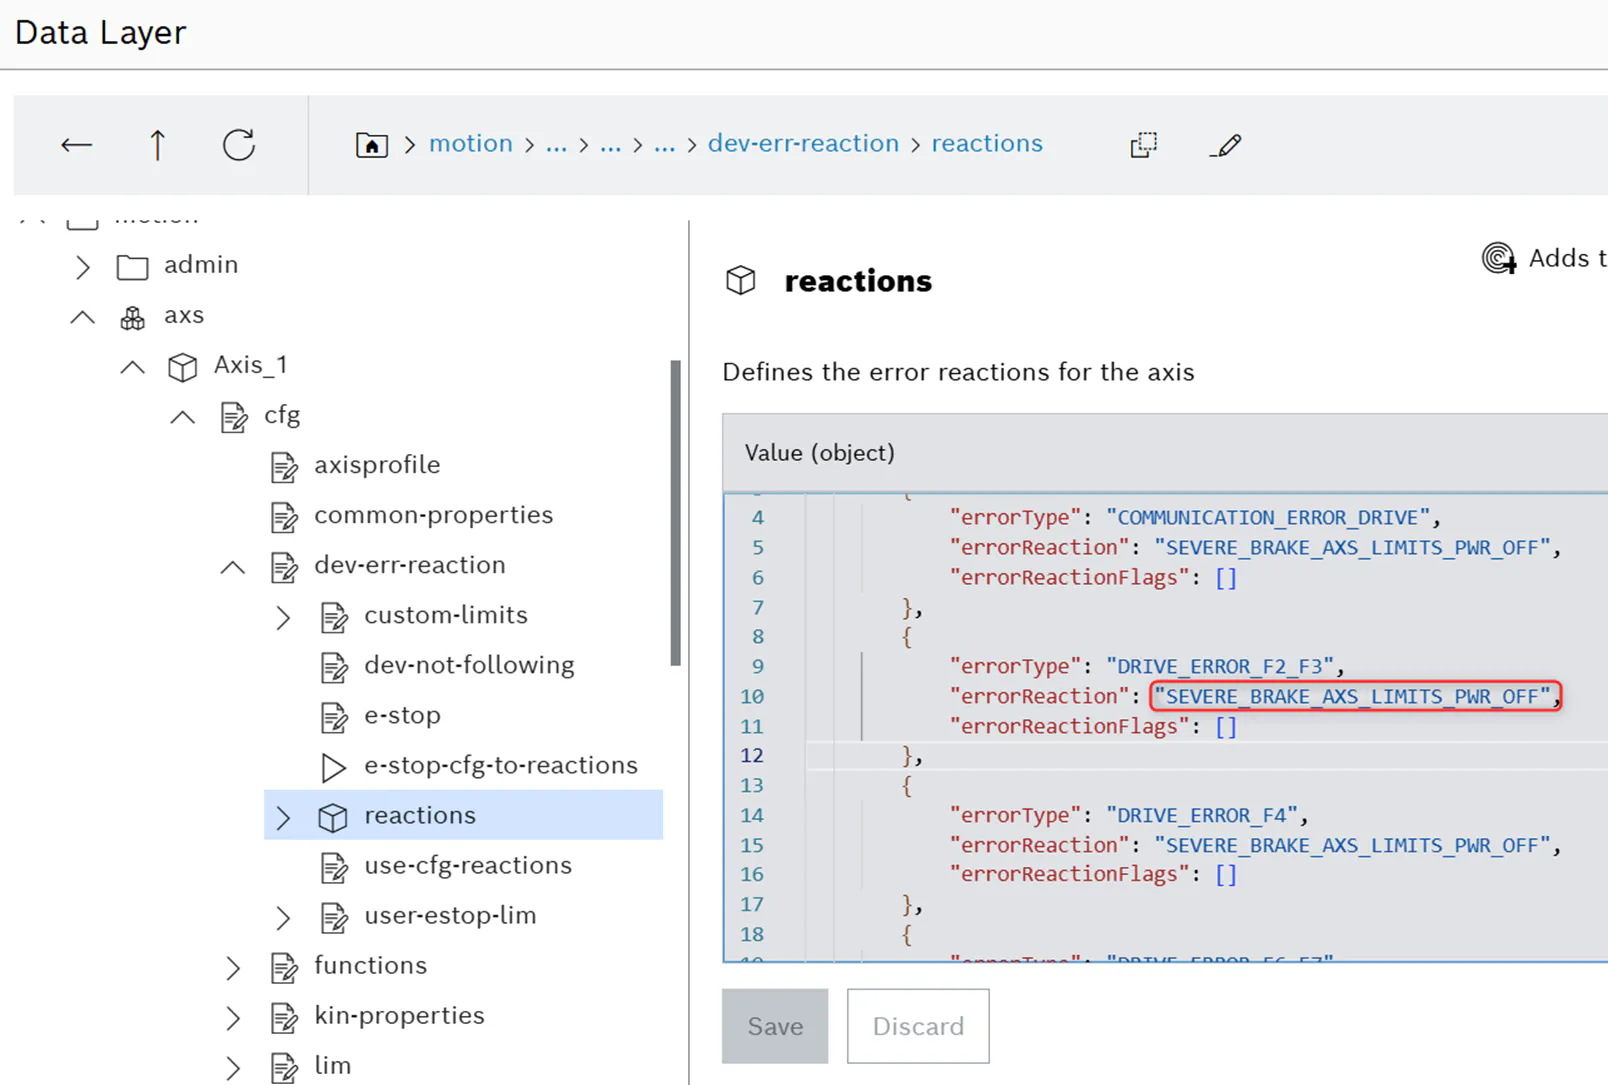Viewport: 1608px width, 1085px height.
Task: Click the axisprofile document icon
Action: [x=284, y=467]
